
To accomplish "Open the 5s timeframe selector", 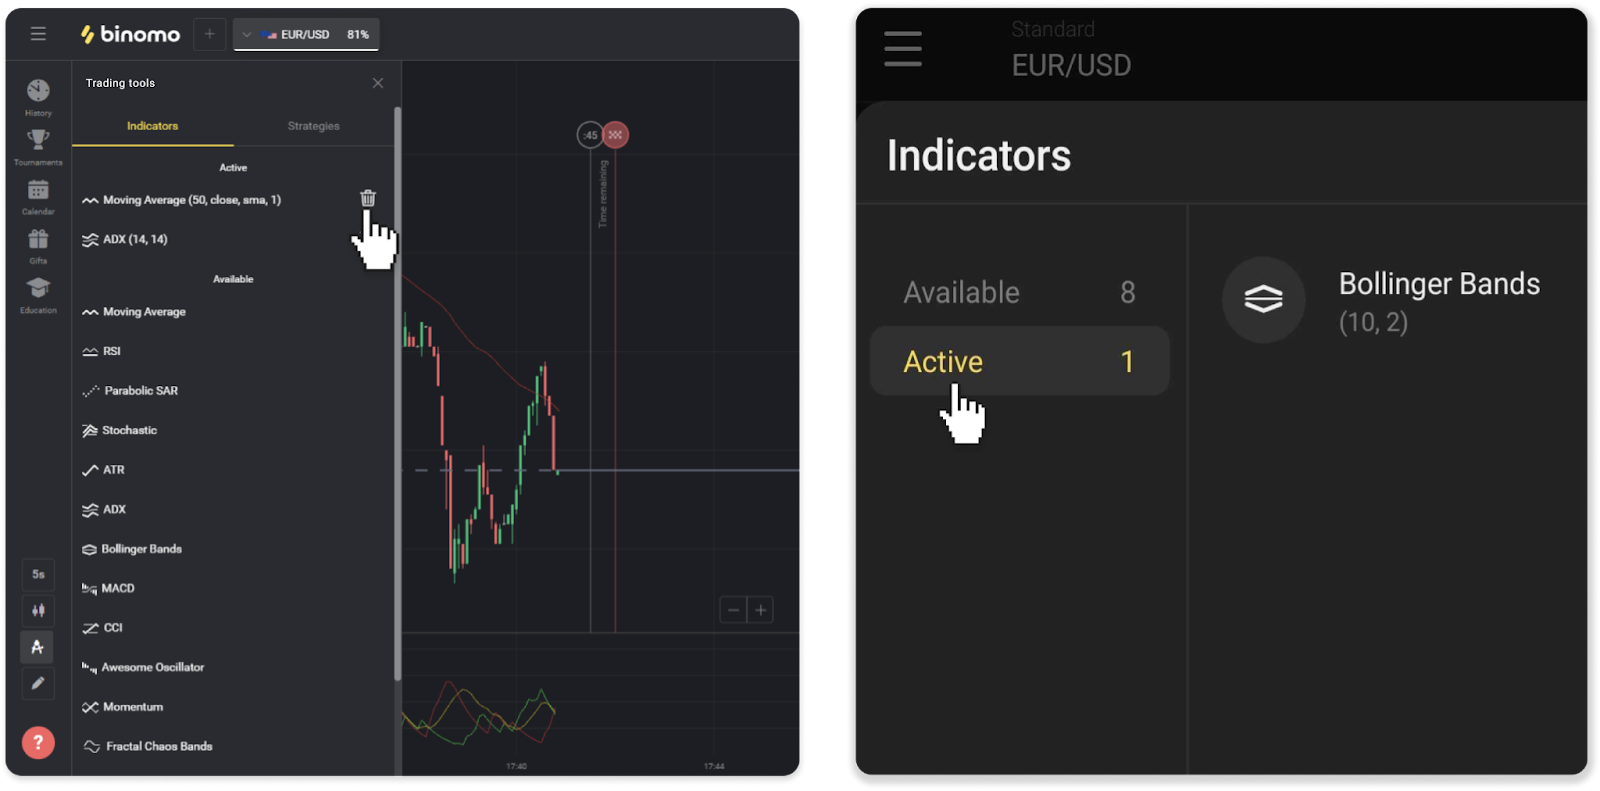I will (x=38, y=574).
